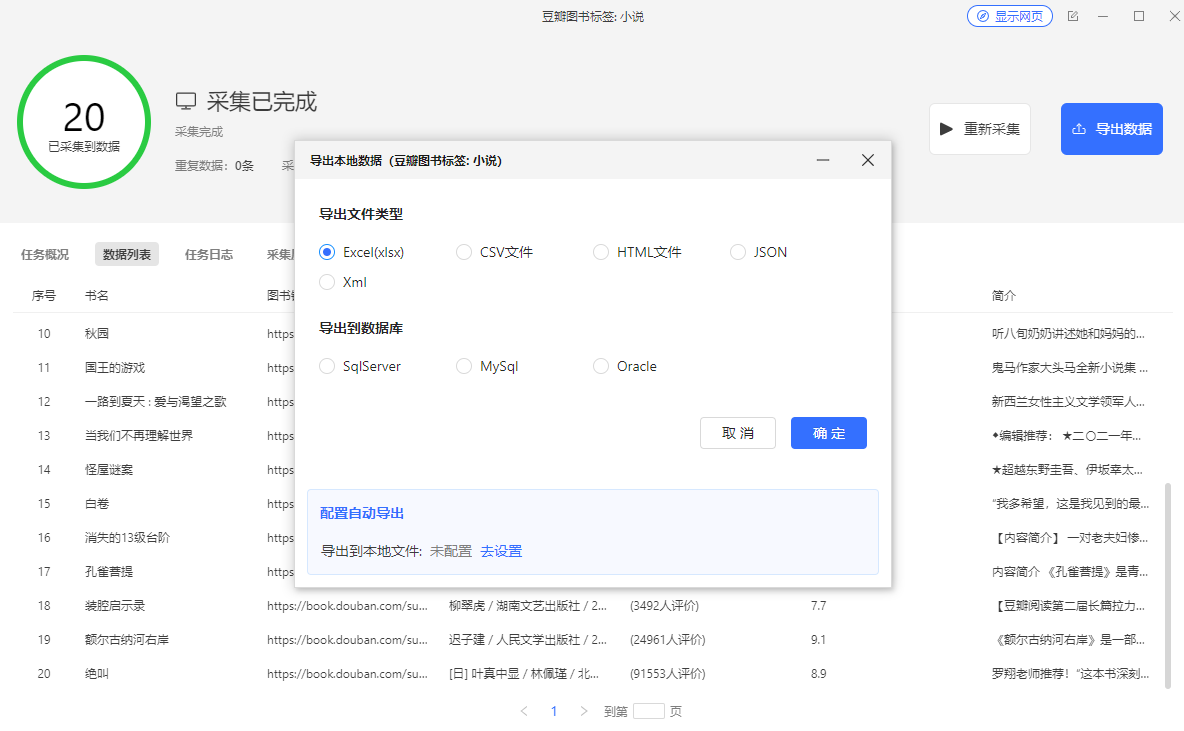Click the 重复数据: 0条 status text
1184x731 pixels.
(214, 165)
